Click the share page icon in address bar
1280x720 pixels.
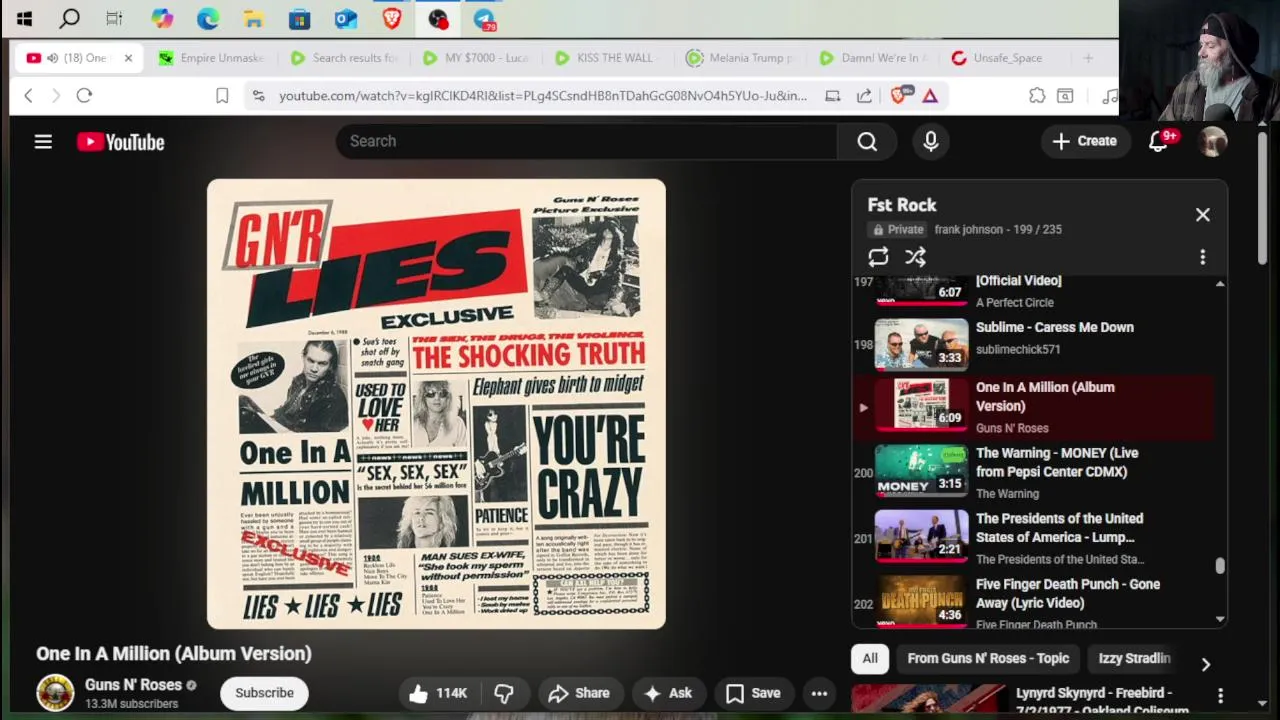tap(864, 95)
